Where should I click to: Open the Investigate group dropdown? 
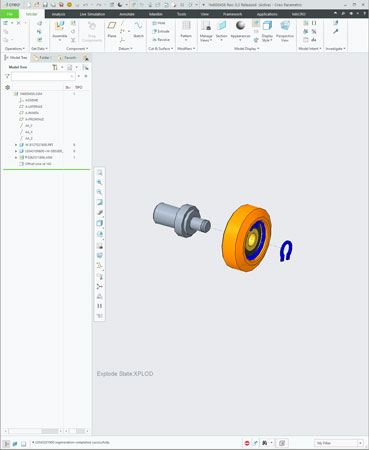point(335,49)
